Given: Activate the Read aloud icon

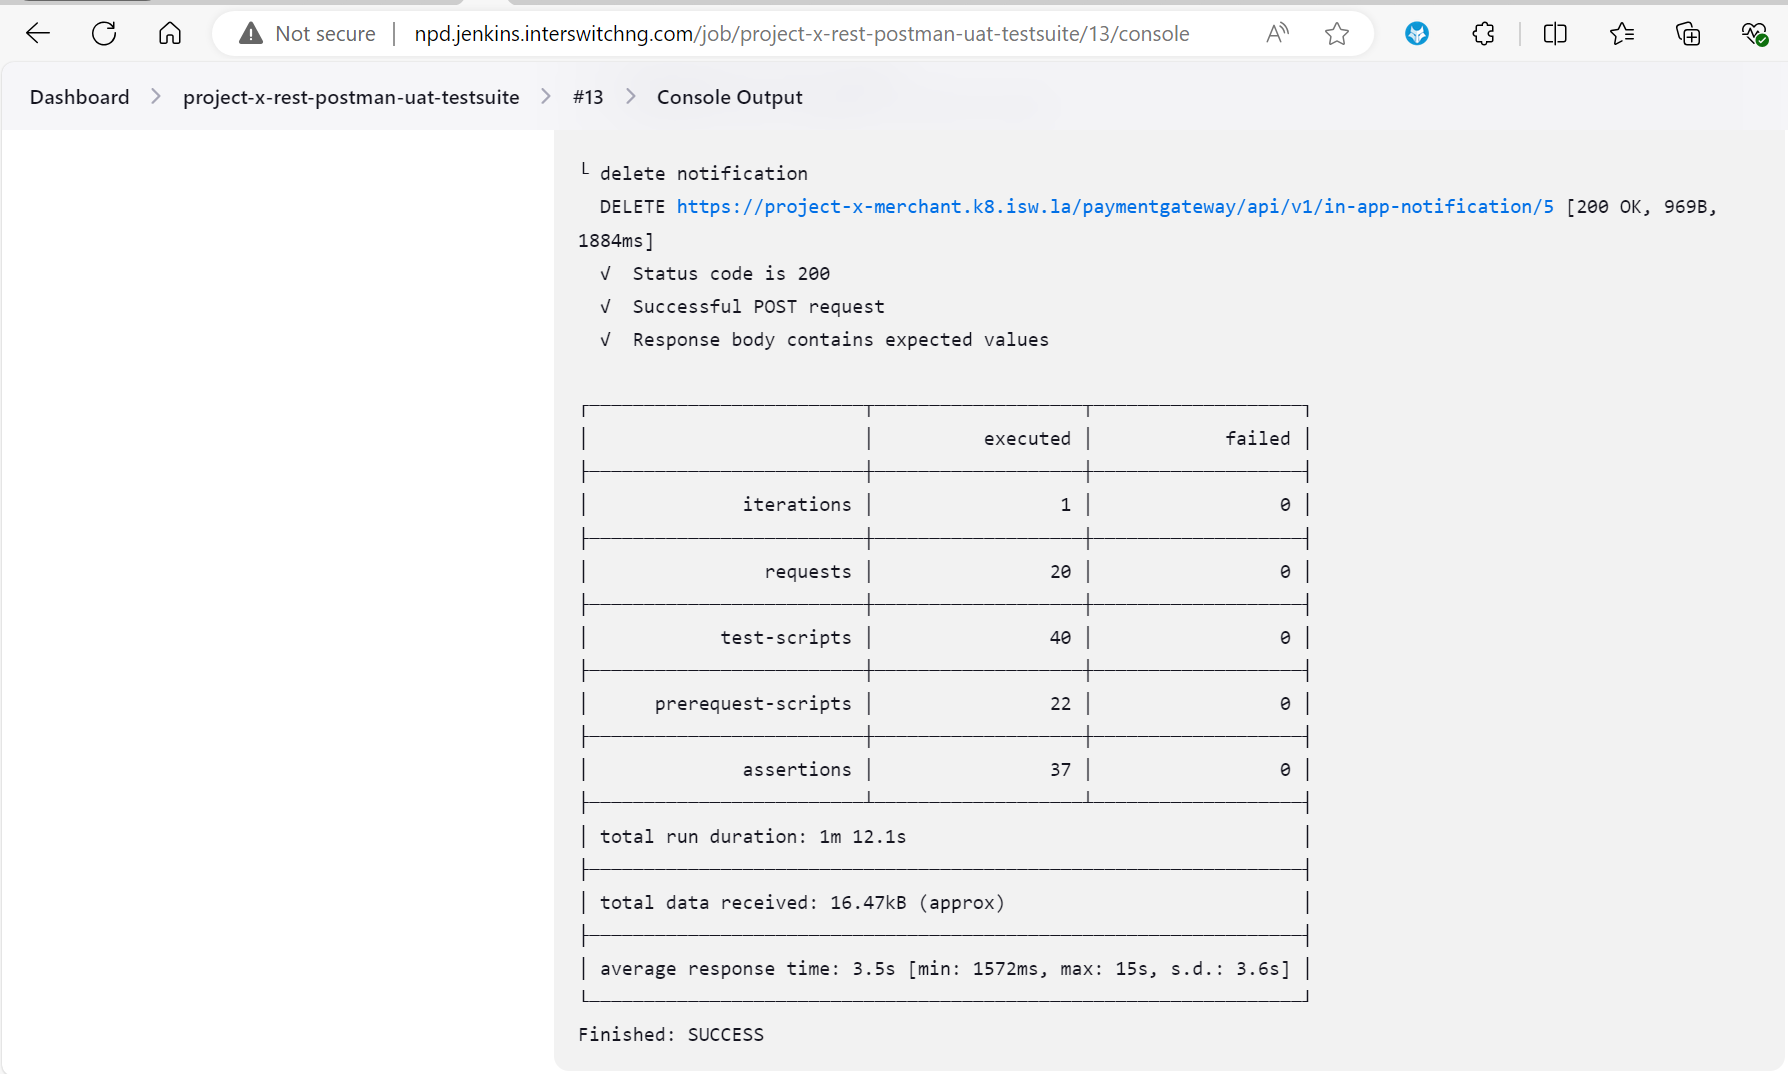Looking at the screenshot, I should 1277,34.
